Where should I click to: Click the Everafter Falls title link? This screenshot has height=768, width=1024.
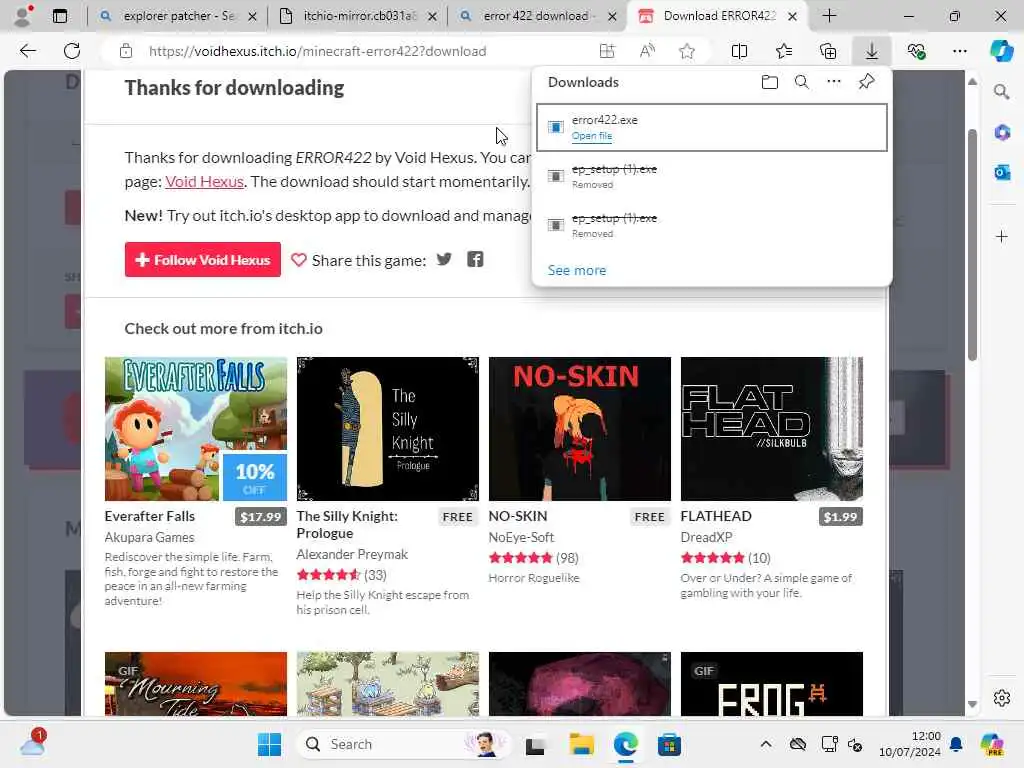click(x=150, y=516)
